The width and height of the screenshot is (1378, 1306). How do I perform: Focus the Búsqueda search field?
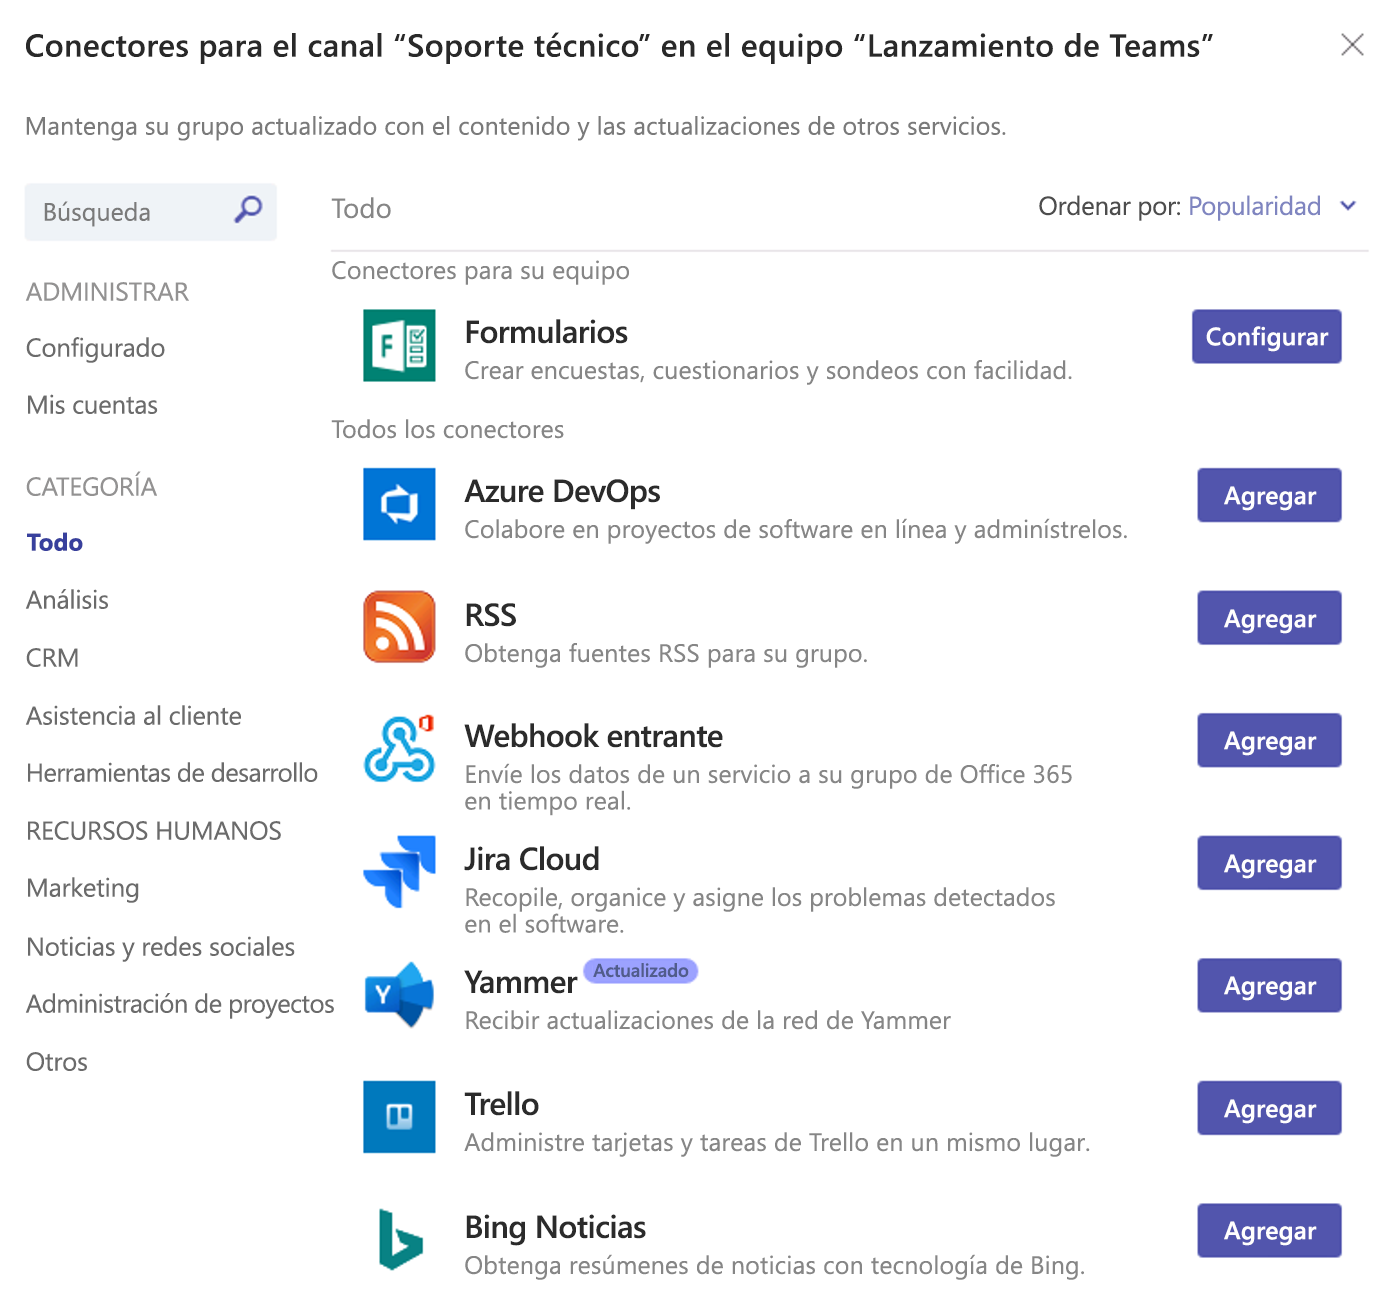pos(150,212)
